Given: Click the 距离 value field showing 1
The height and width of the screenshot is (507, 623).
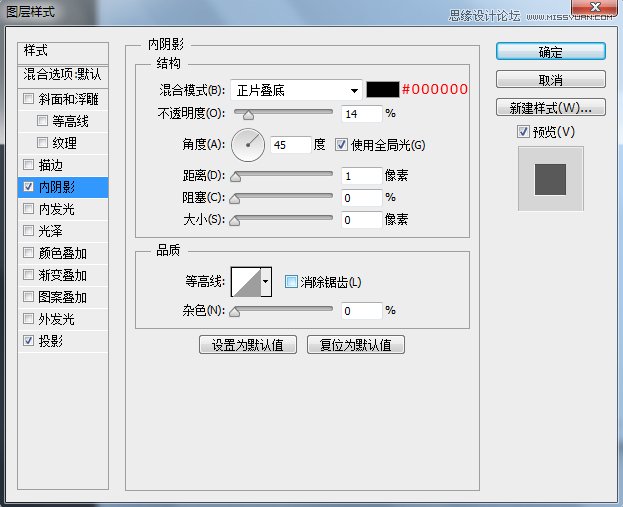Looking at the screenshot, I should (x=362, y=176).
